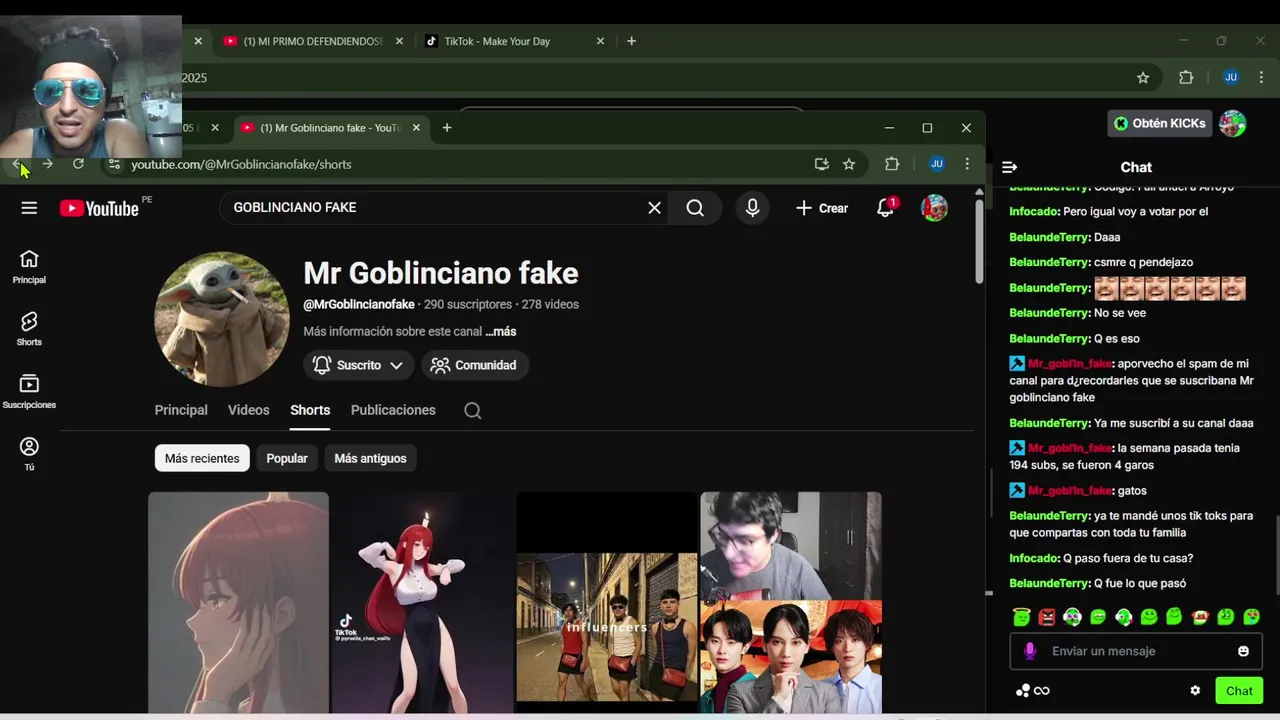Screen dimensions: 1280x720
Task: Close the TikTok browser tab
Action: point(600,41)
